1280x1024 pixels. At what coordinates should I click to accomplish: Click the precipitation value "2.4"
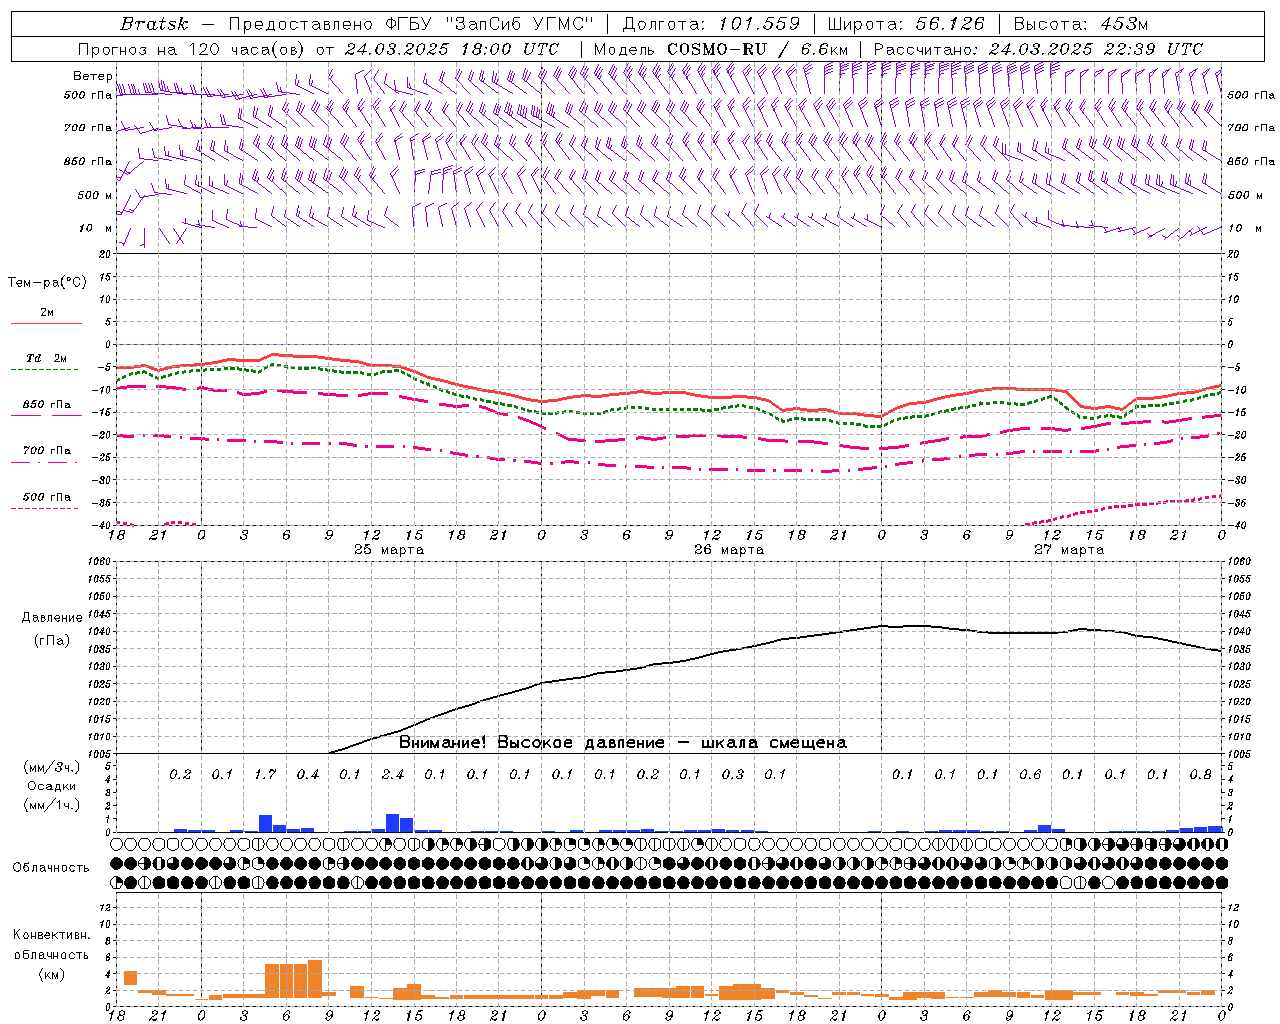[x=393, y=774]
